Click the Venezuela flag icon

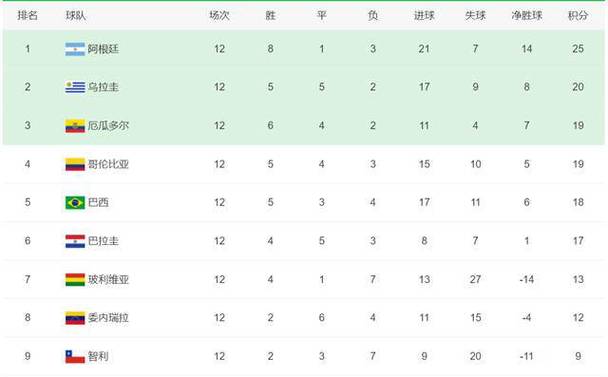pyautogui.click(x=75, y=318)
